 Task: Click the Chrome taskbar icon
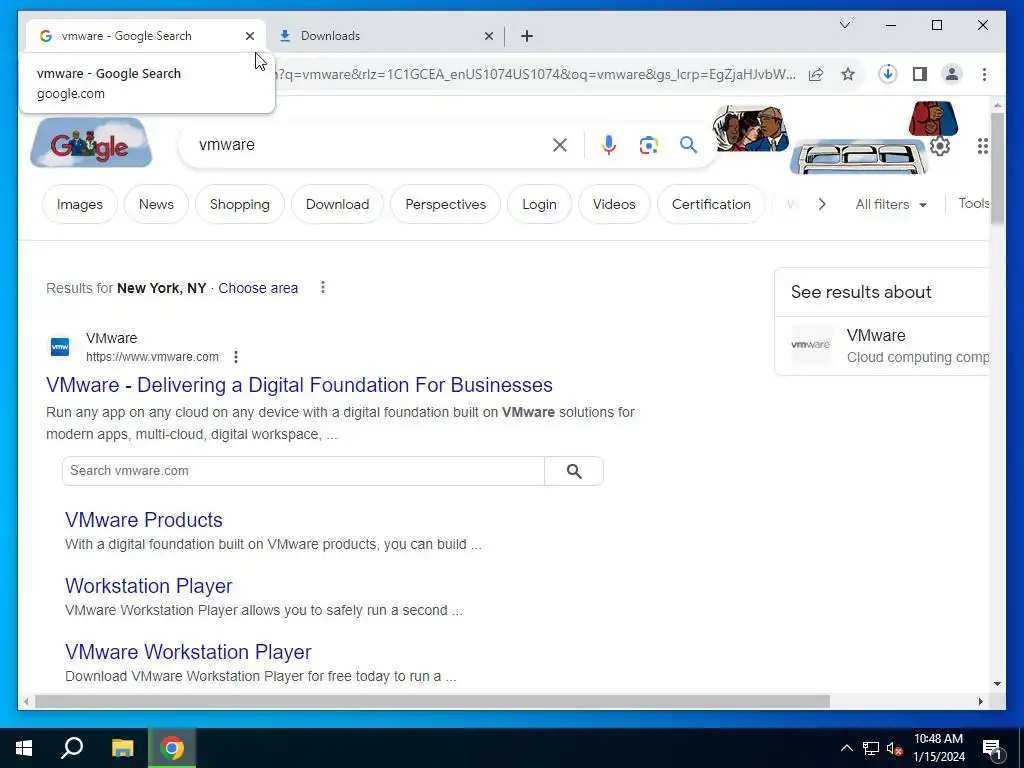[x=172, y=748]
